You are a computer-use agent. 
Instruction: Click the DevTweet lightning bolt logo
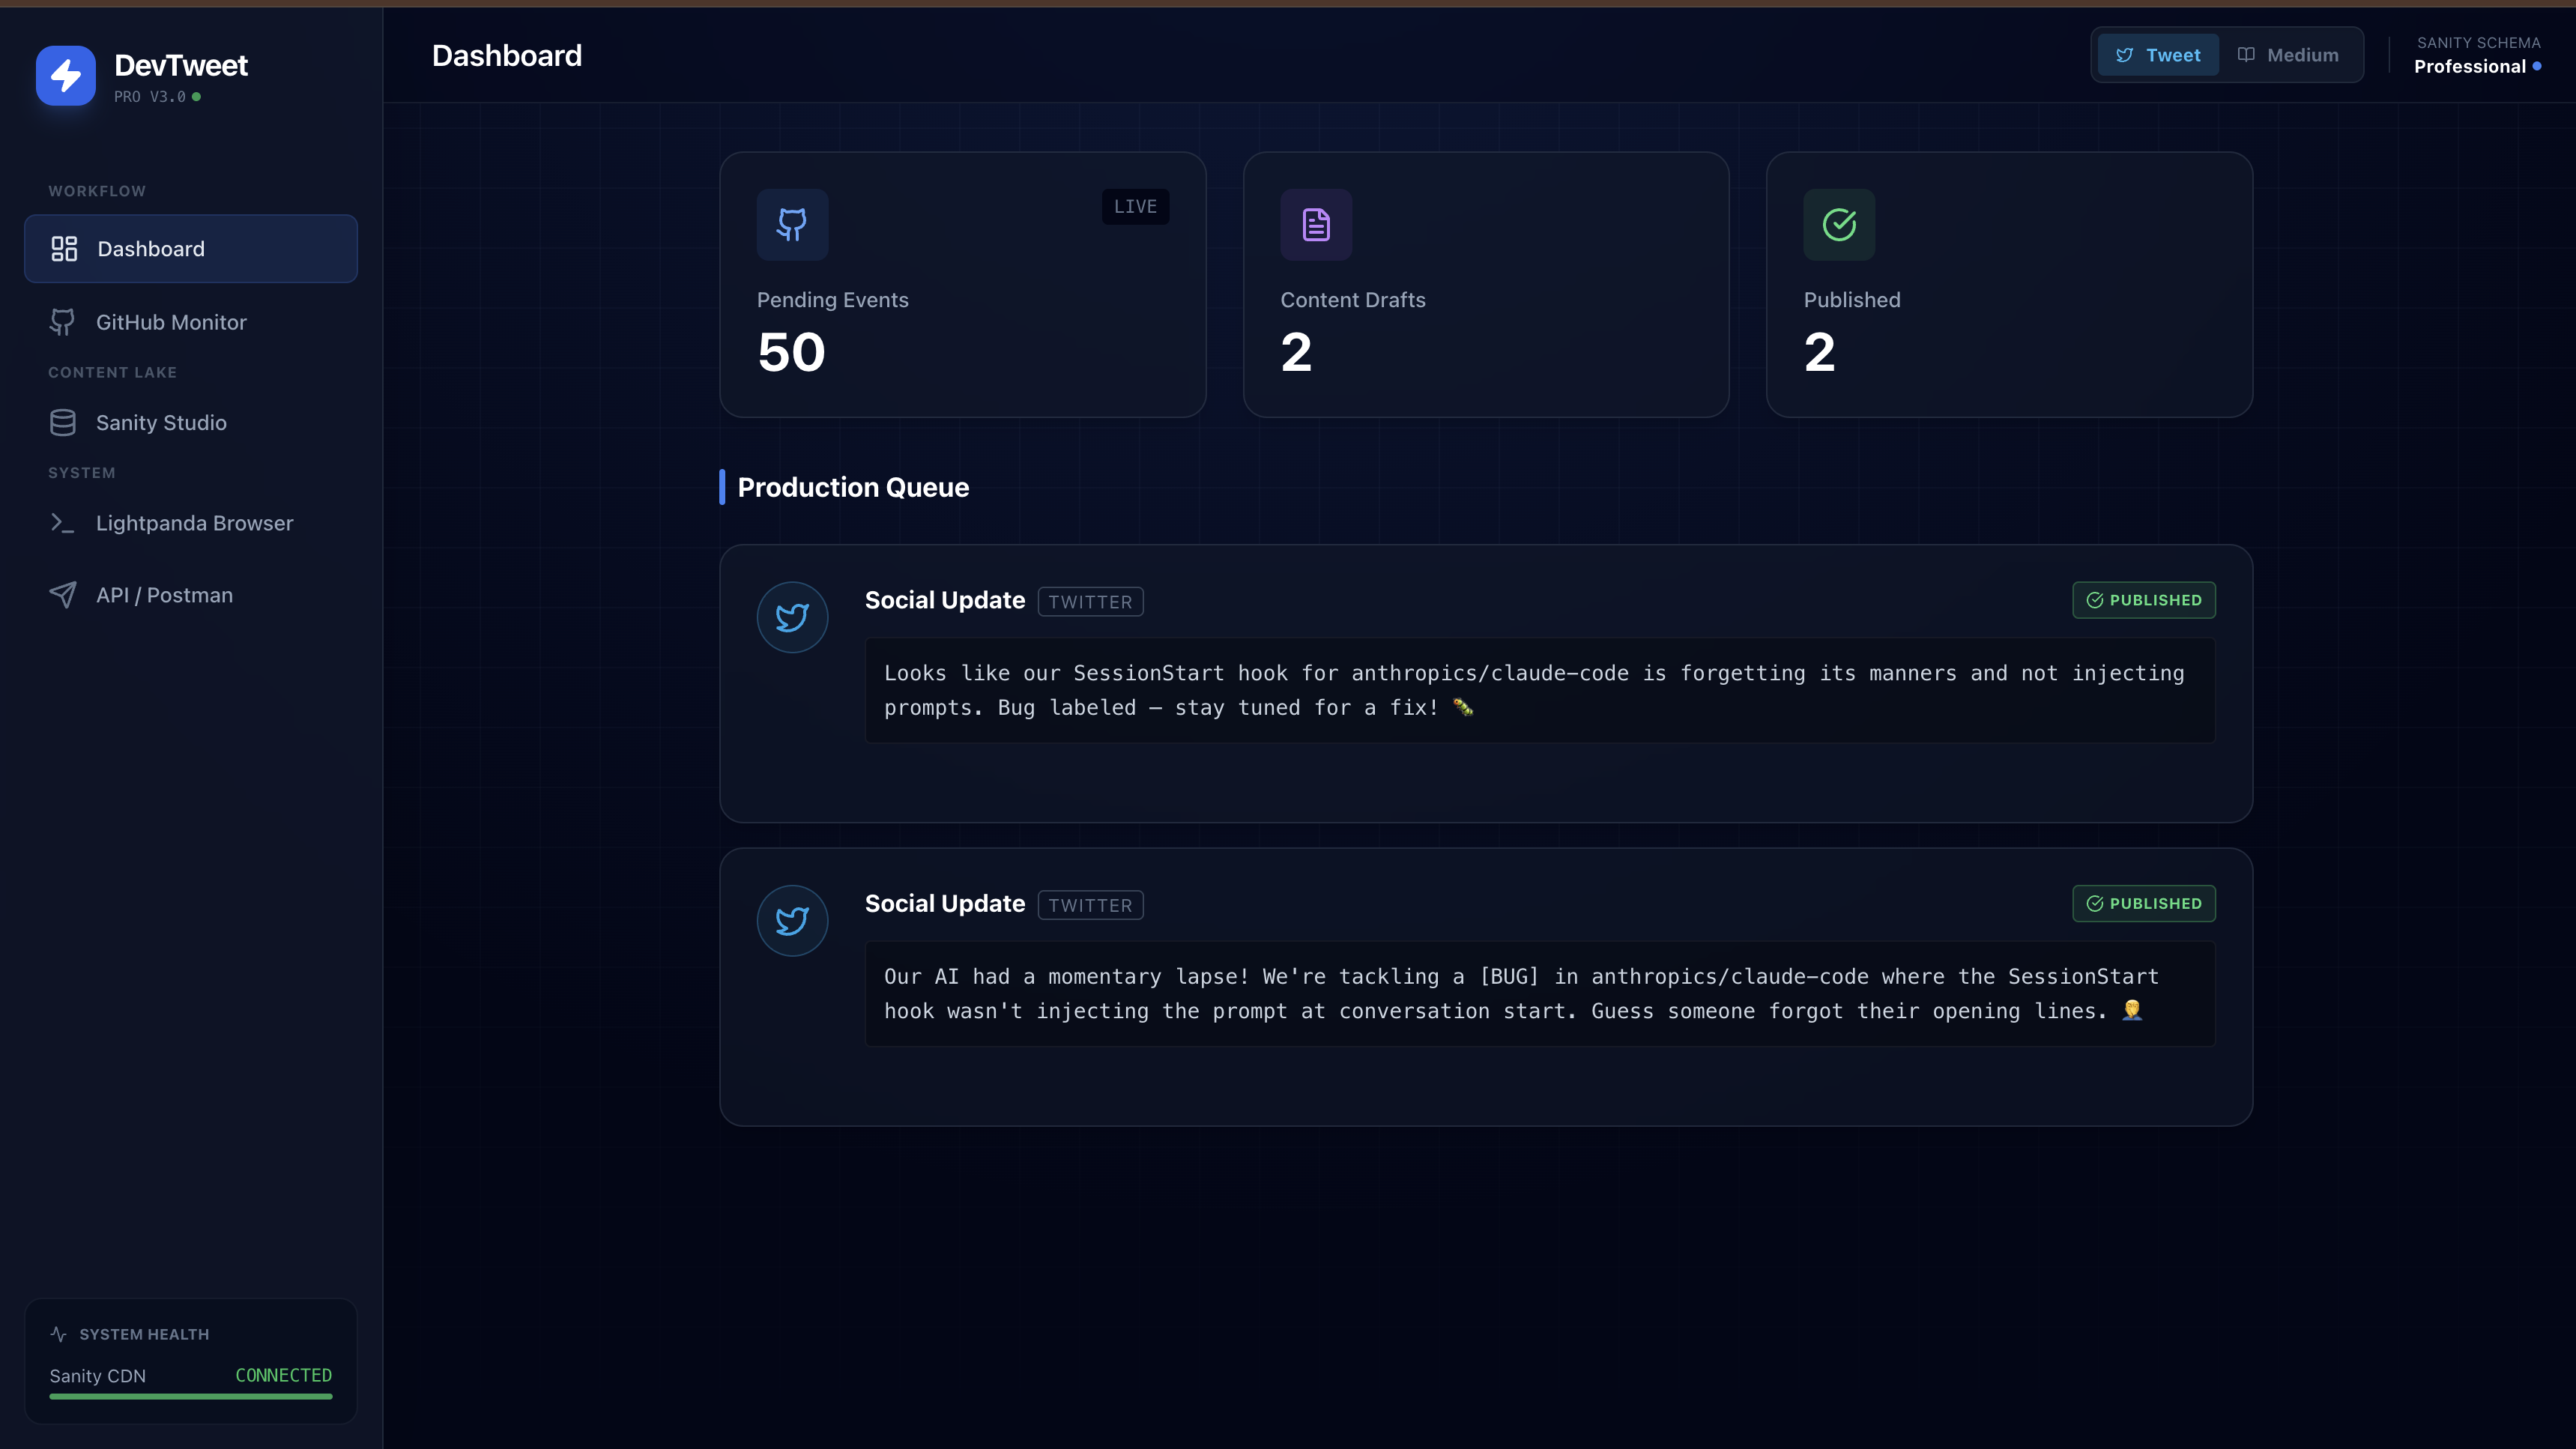coord(66,75)
